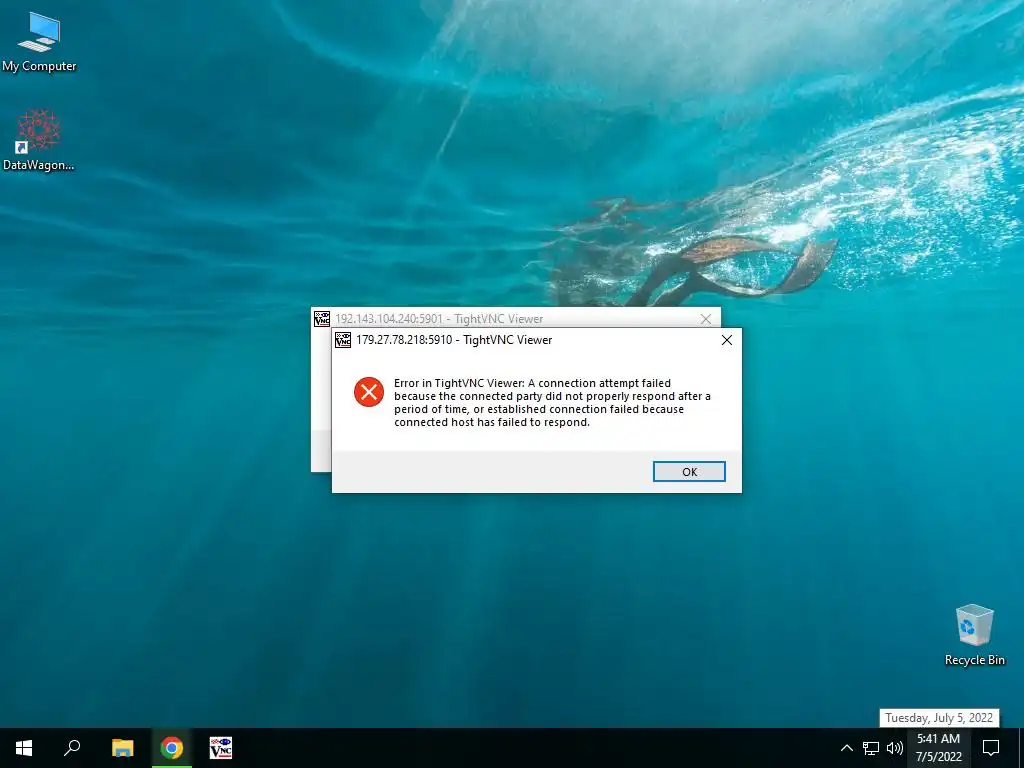The width and height of the screenshot is (1024, 768).
Task: Click VNC icon in 192.143.104.240 title bar
Action: (x=322, y=319)
